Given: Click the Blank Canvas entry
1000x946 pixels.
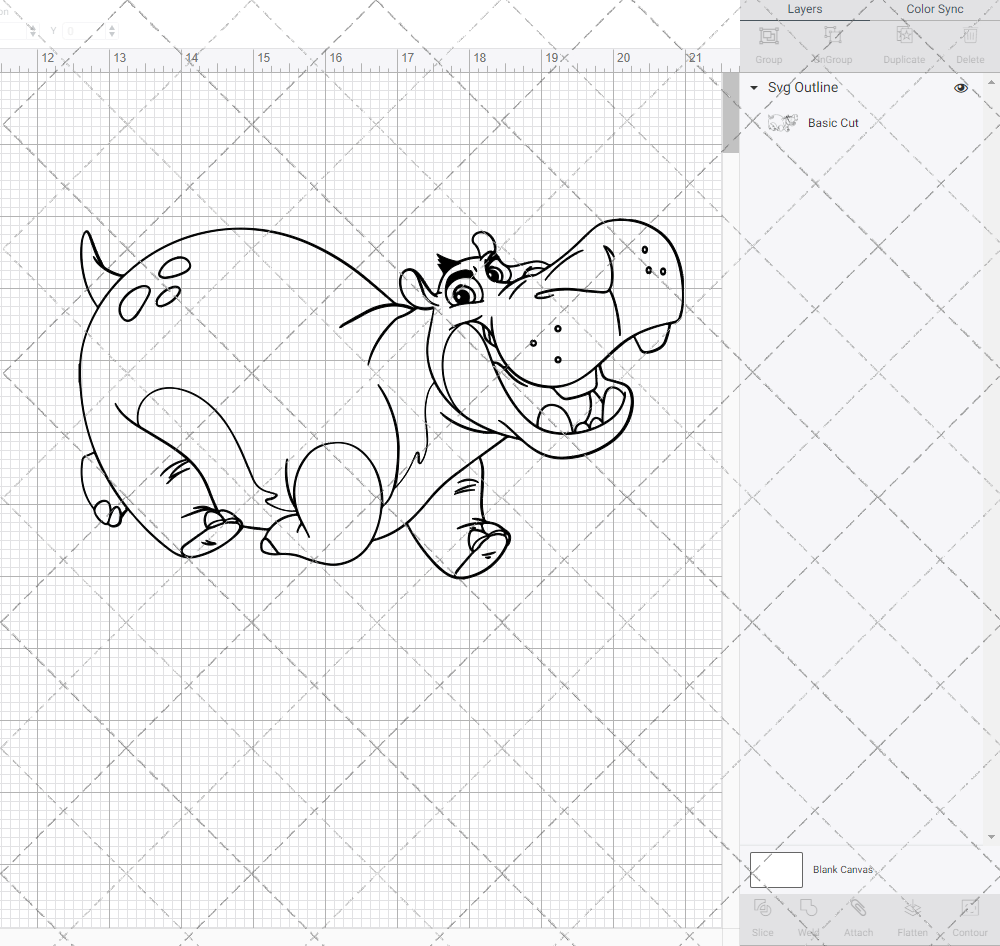Looking at the screenshot, I should coord(843,869).
